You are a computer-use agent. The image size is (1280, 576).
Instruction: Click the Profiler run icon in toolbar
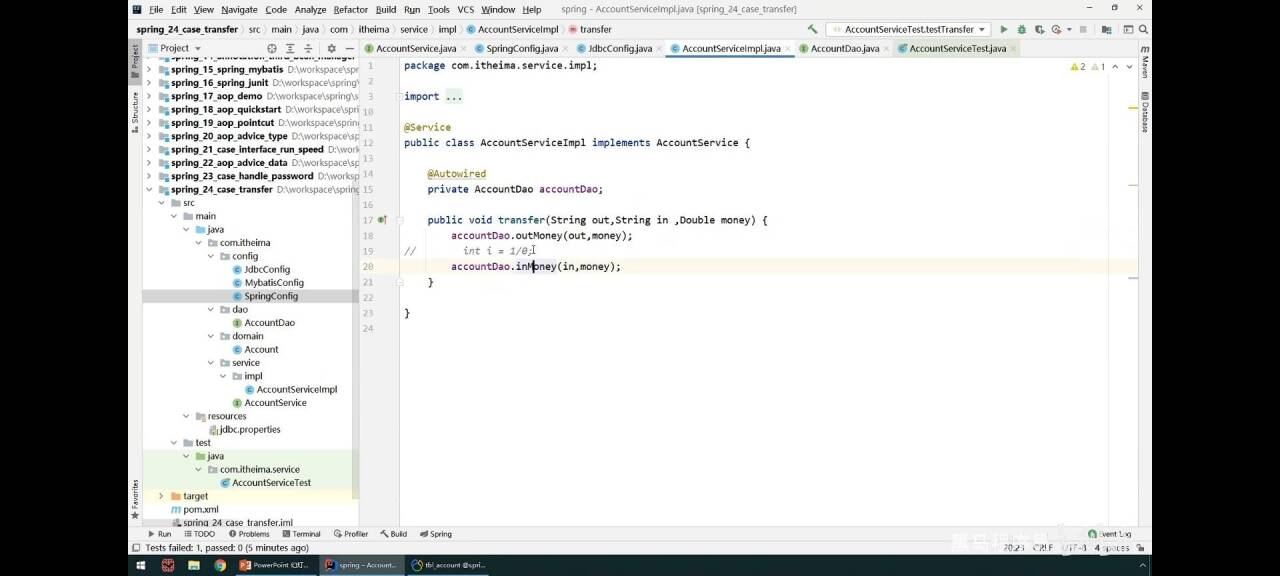click(x=1056, y=30)
